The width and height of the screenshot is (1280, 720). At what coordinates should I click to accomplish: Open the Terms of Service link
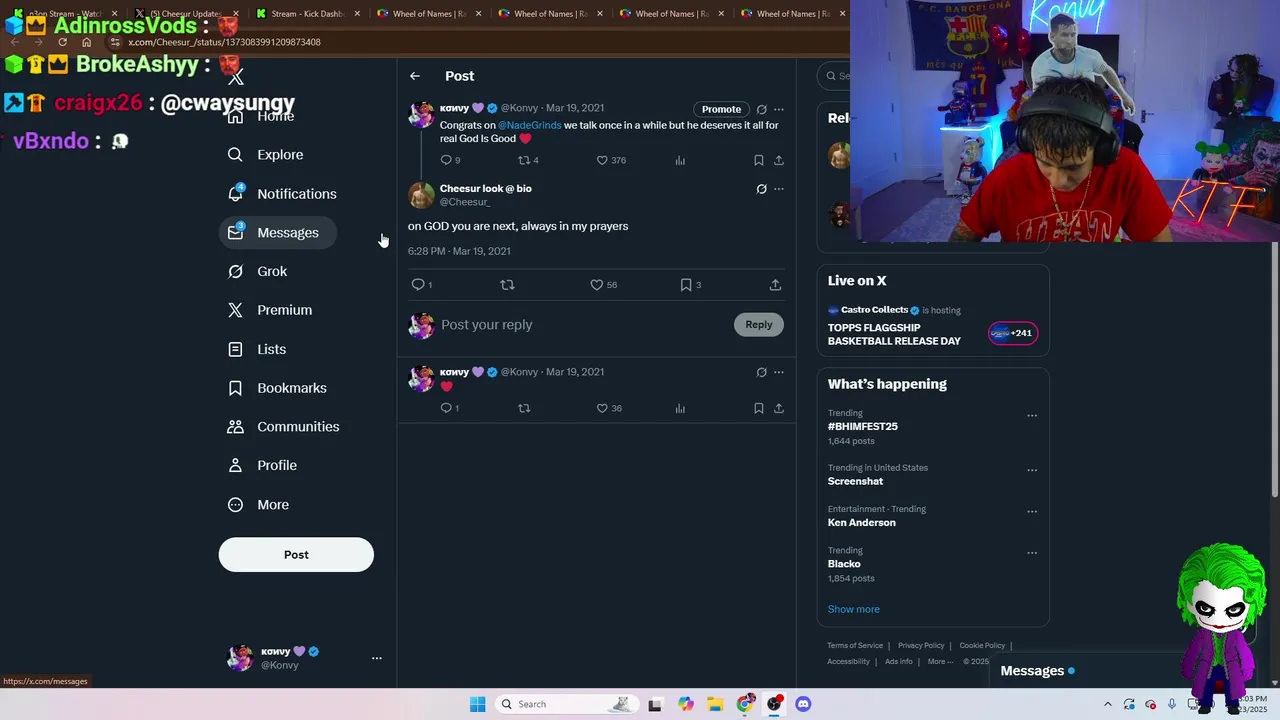coord(855,645)
